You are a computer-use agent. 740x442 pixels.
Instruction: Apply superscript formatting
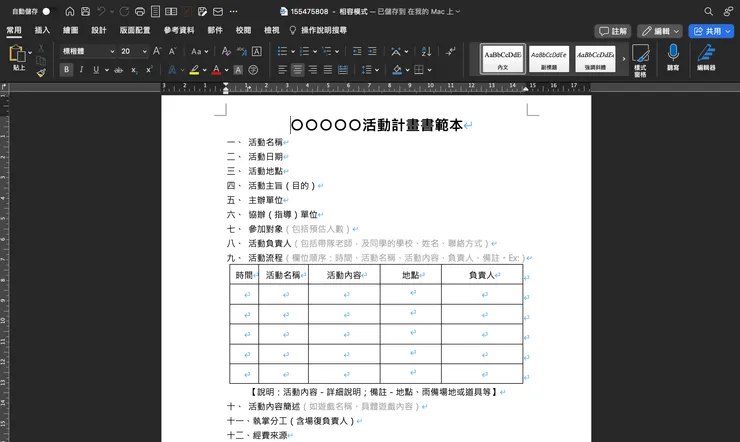coord(149,70)
